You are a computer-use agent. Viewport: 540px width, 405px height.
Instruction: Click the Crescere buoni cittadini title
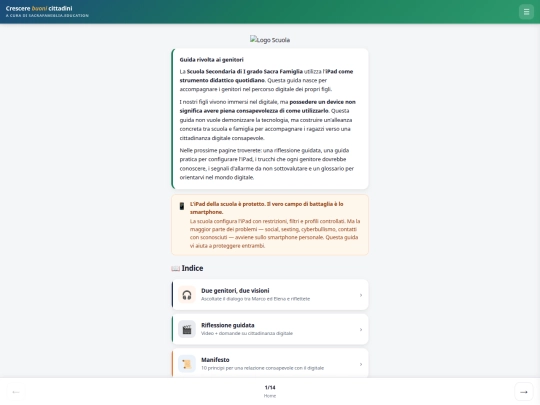pos(39,8)
